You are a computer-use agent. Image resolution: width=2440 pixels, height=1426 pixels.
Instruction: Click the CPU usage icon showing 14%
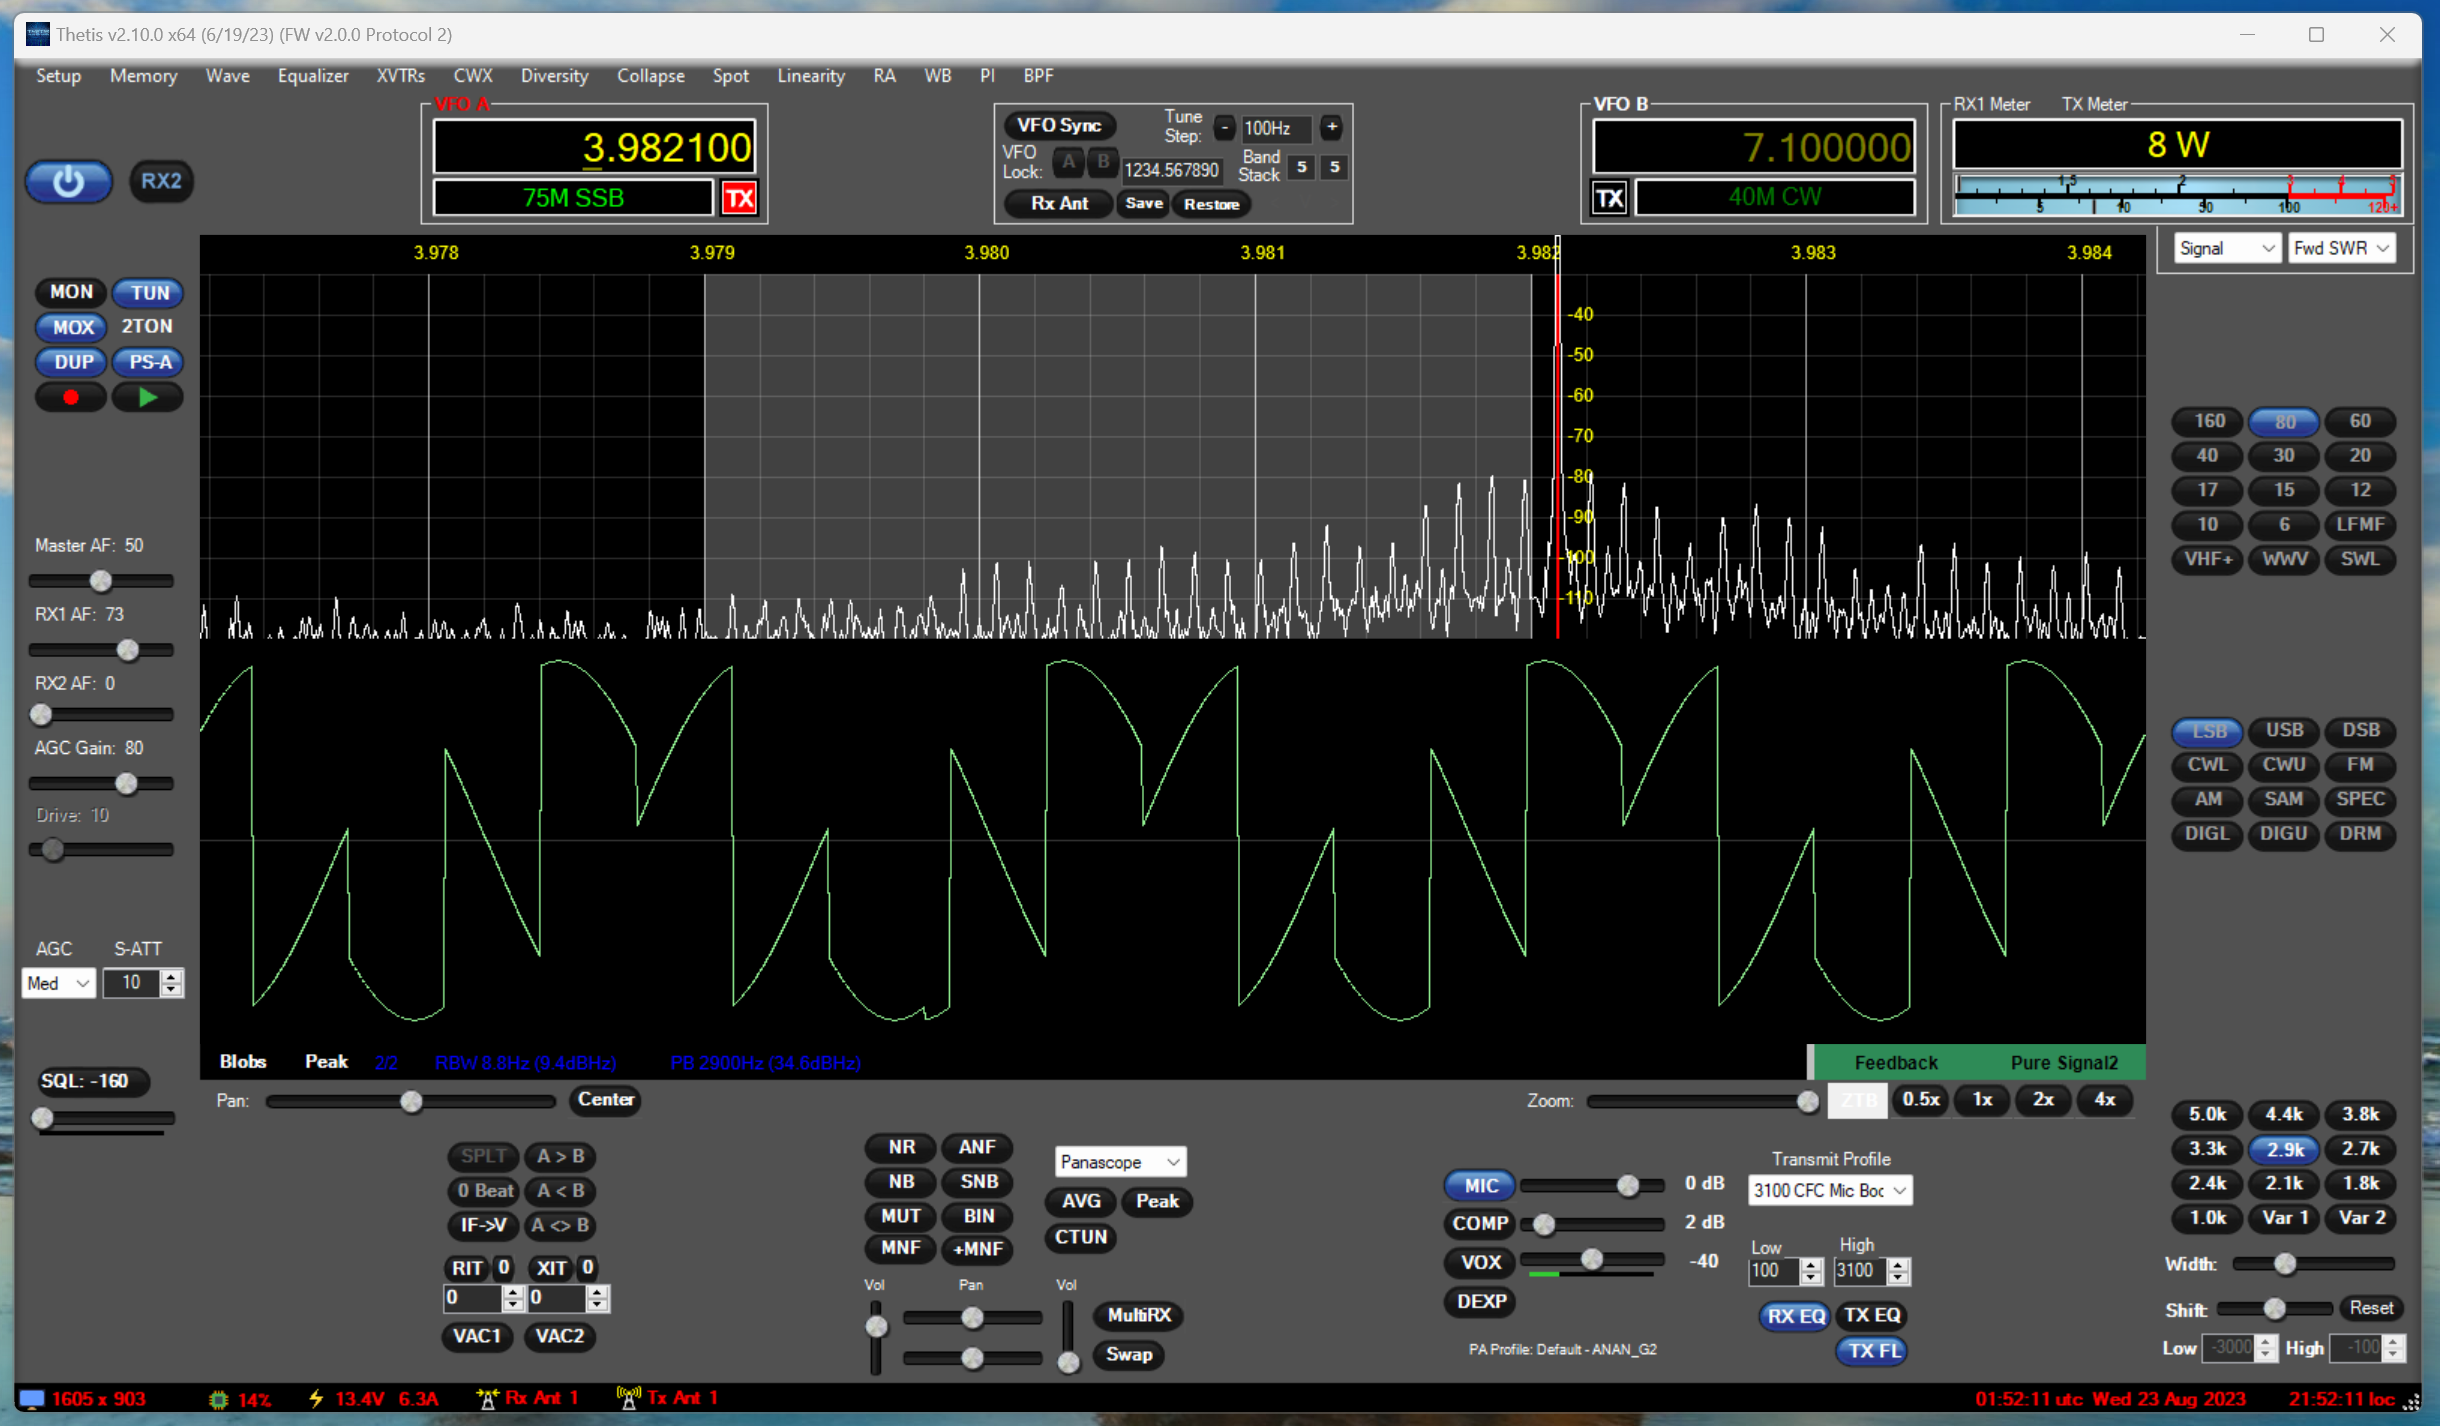click(218, 1399)
